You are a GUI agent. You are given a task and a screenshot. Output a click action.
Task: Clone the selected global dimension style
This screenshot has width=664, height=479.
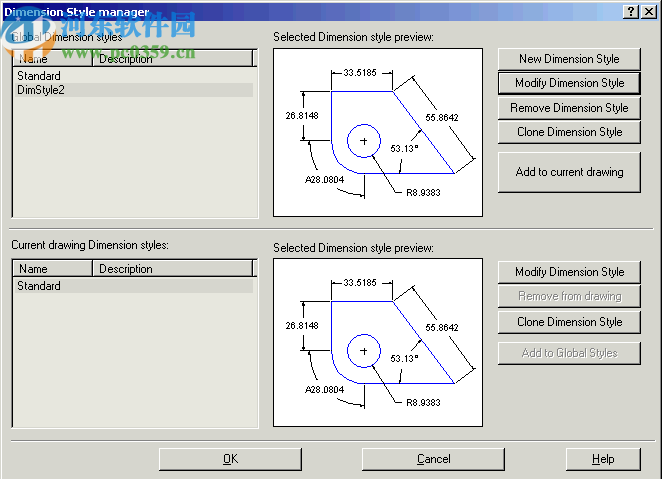tap(569, 132)
